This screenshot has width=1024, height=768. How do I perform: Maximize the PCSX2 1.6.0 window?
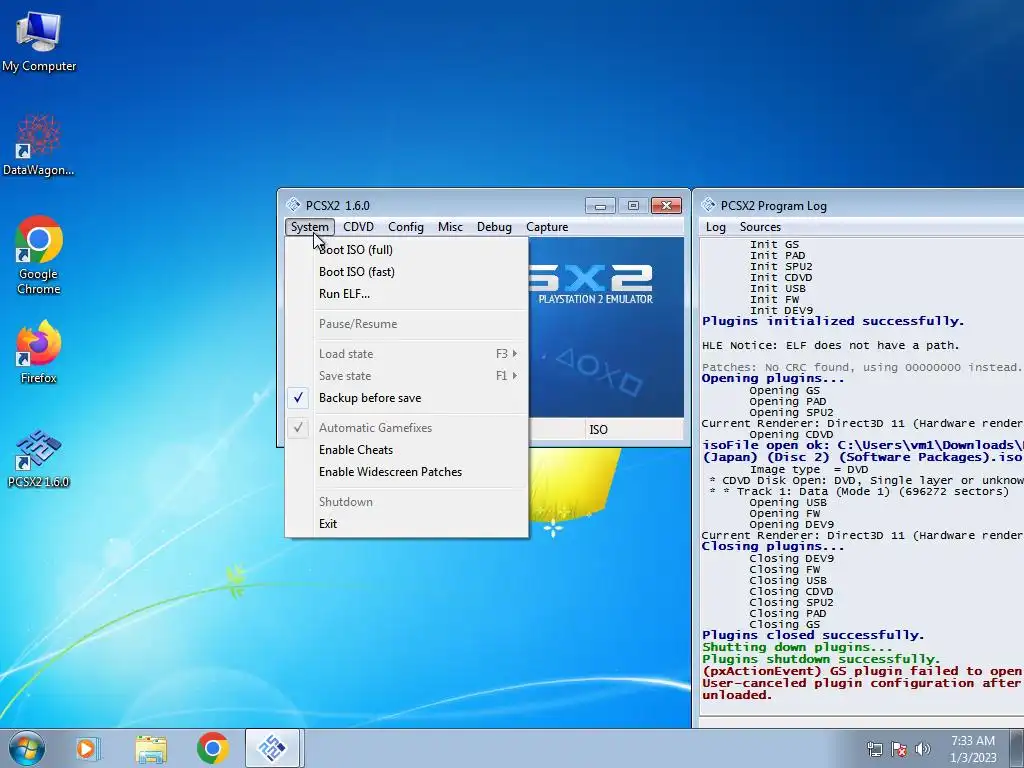coord(633,206)
